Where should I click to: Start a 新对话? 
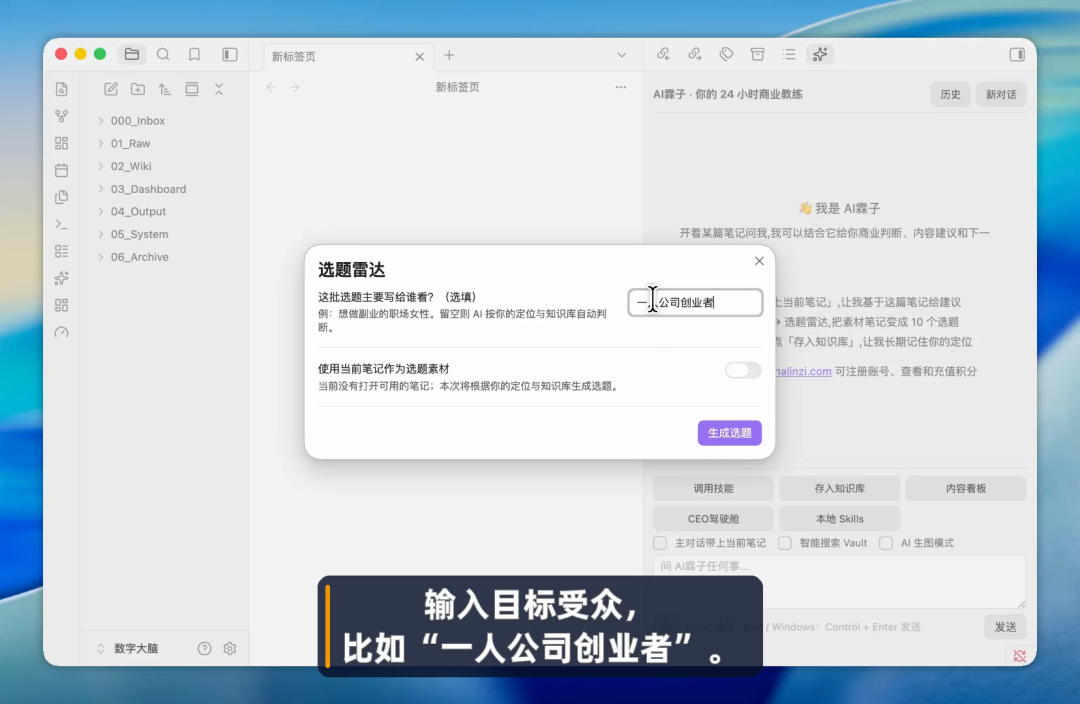pyautogui.click(x=1001, y=94)
